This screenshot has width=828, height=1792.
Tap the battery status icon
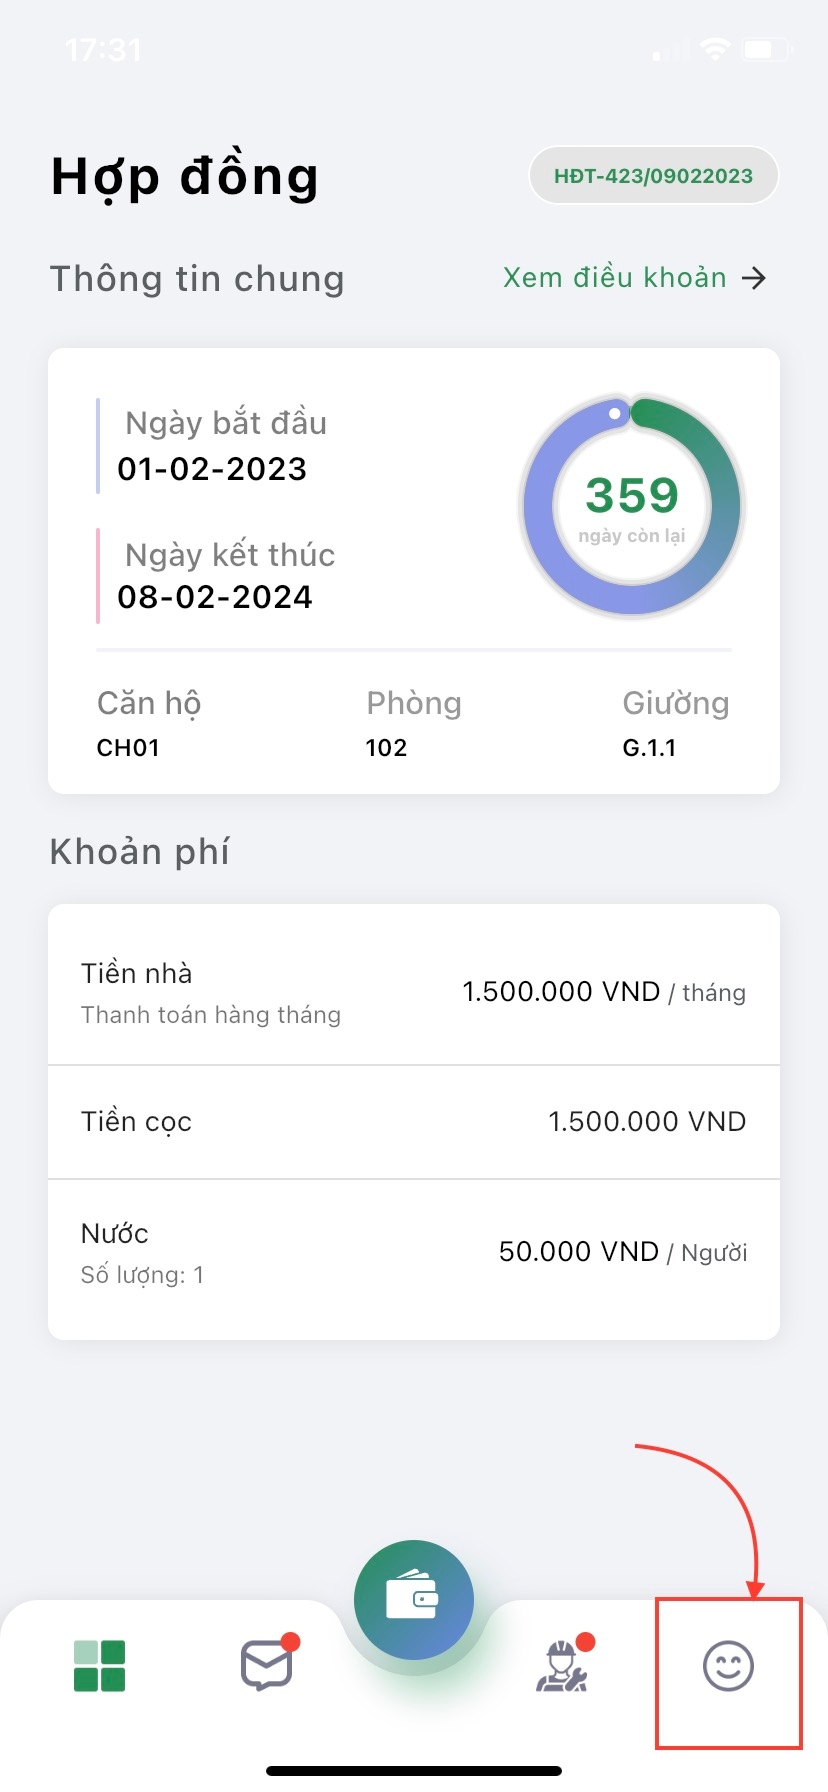pos(768,49)
